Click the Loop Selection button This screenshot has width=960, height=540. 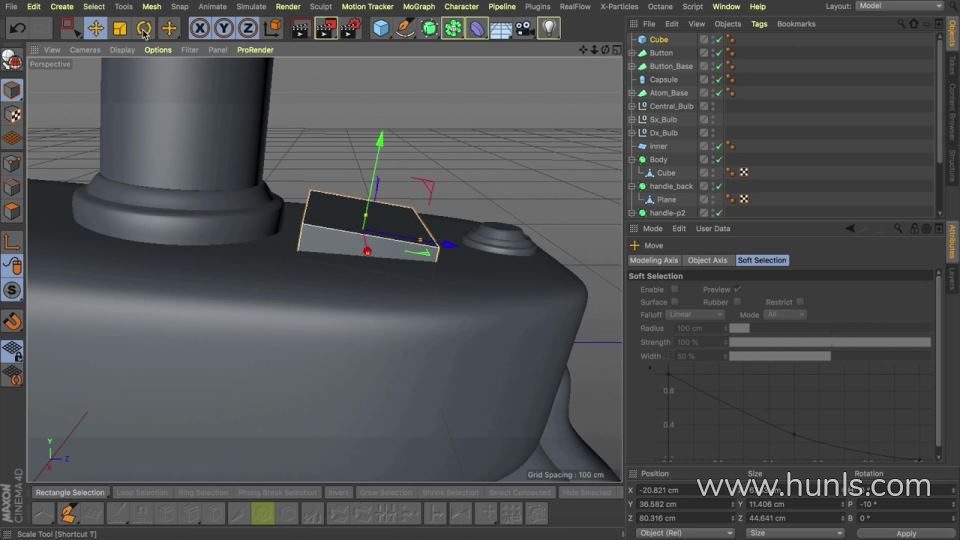(141, 492)
